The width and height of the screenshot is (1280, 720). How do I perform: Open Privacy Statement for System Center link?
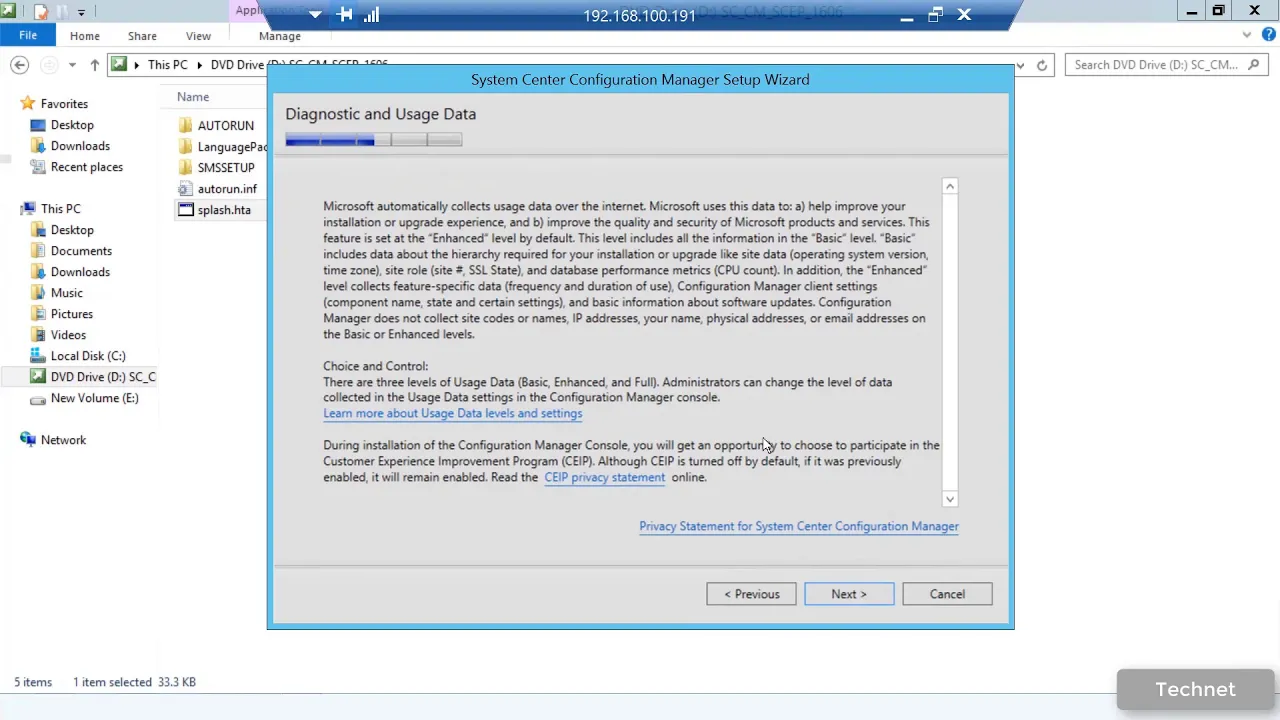point(799,526)
